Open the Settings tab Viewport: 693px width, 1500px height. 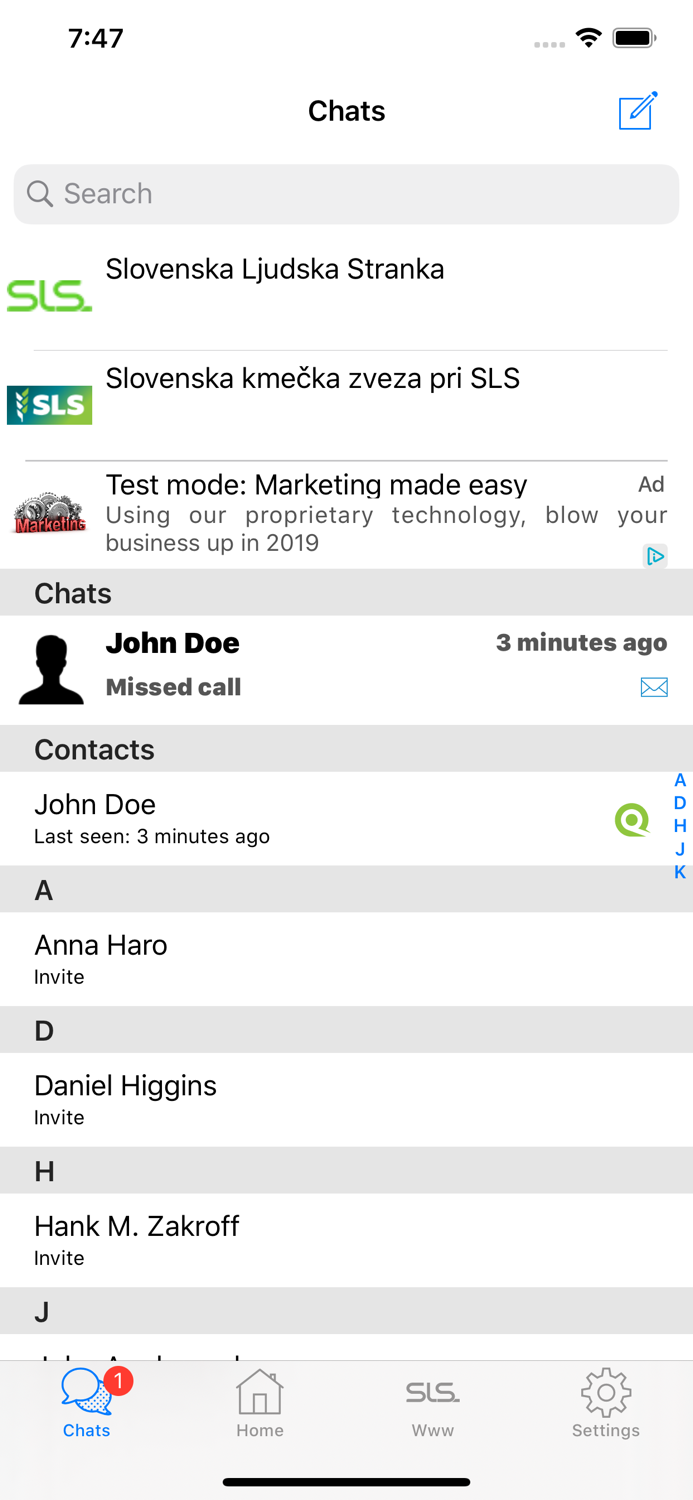tap(606, 1404)
